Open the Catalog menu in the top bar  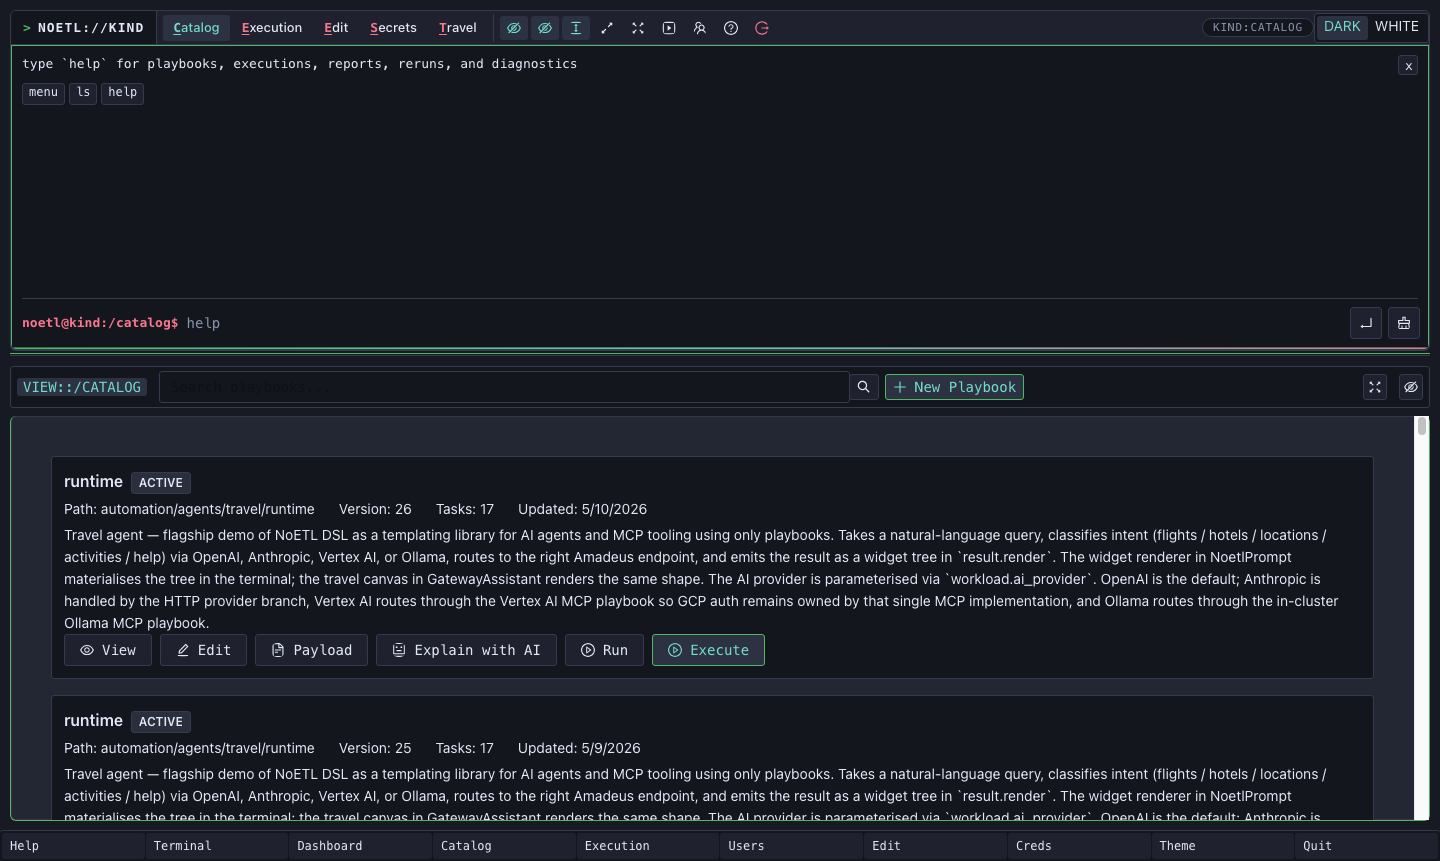point(196,28)
